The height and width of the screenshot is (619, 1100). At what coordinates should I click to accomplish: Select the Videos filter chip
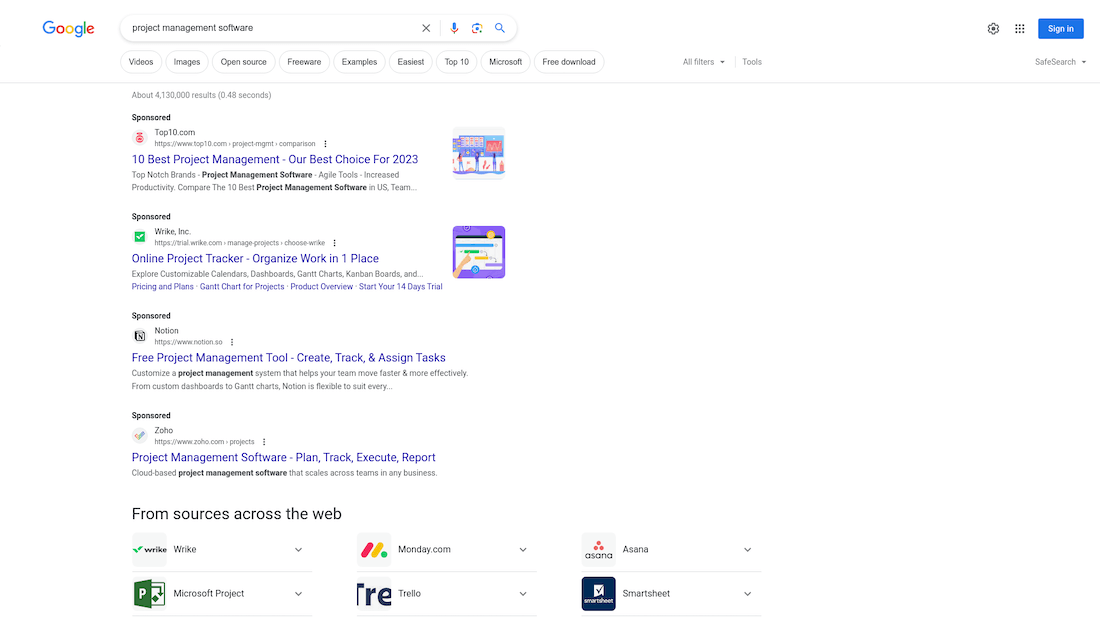(141, 62)
